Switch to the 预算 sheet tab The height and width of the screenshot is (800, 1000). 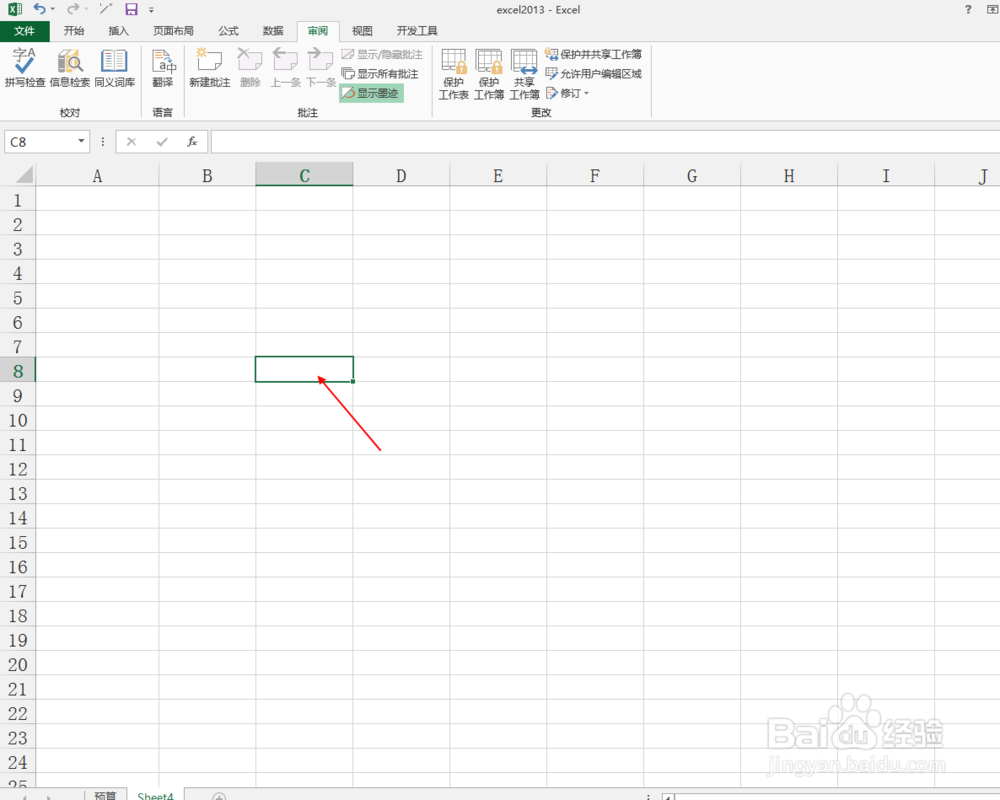coord(106,794)
